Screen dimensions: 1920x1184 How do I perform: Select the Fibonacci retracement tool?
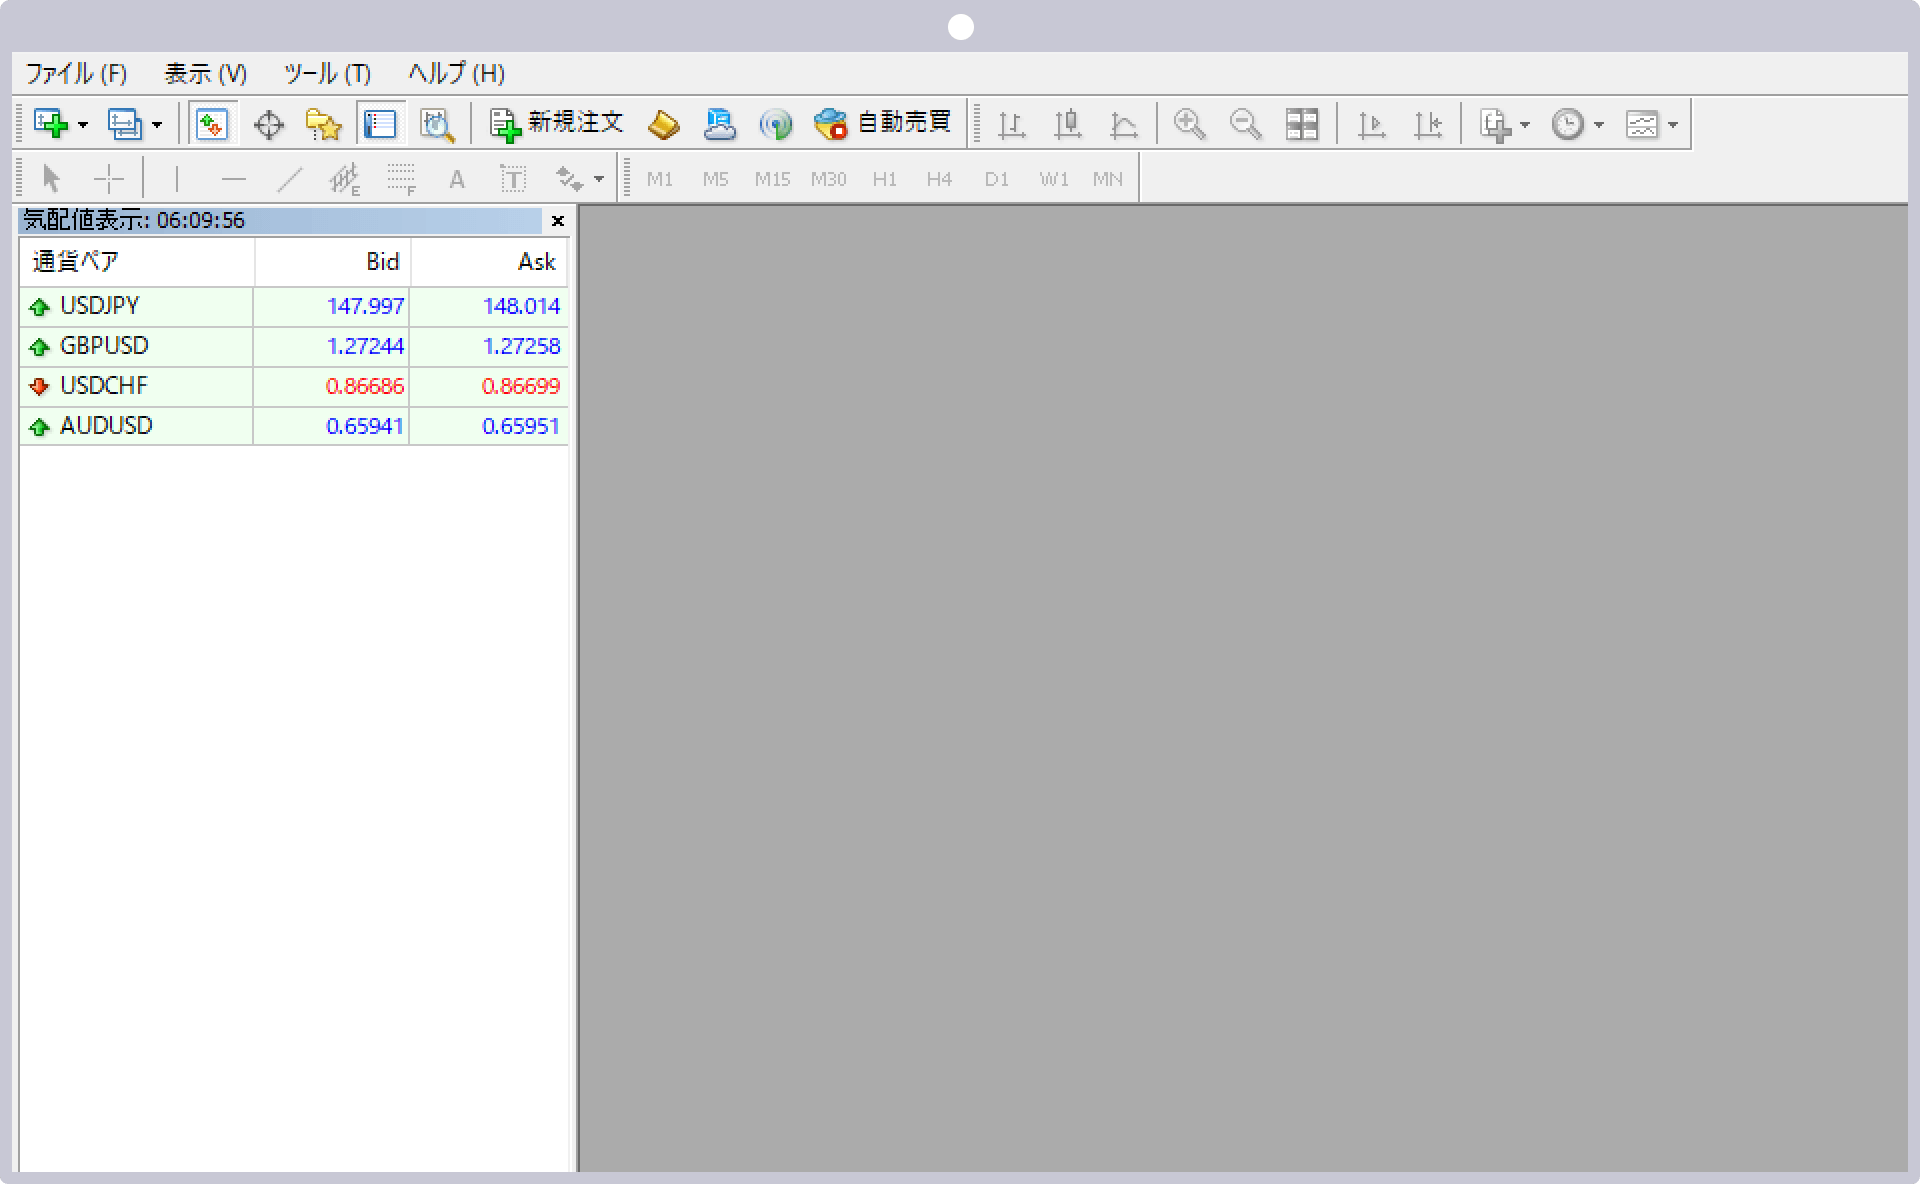(401, 179)
